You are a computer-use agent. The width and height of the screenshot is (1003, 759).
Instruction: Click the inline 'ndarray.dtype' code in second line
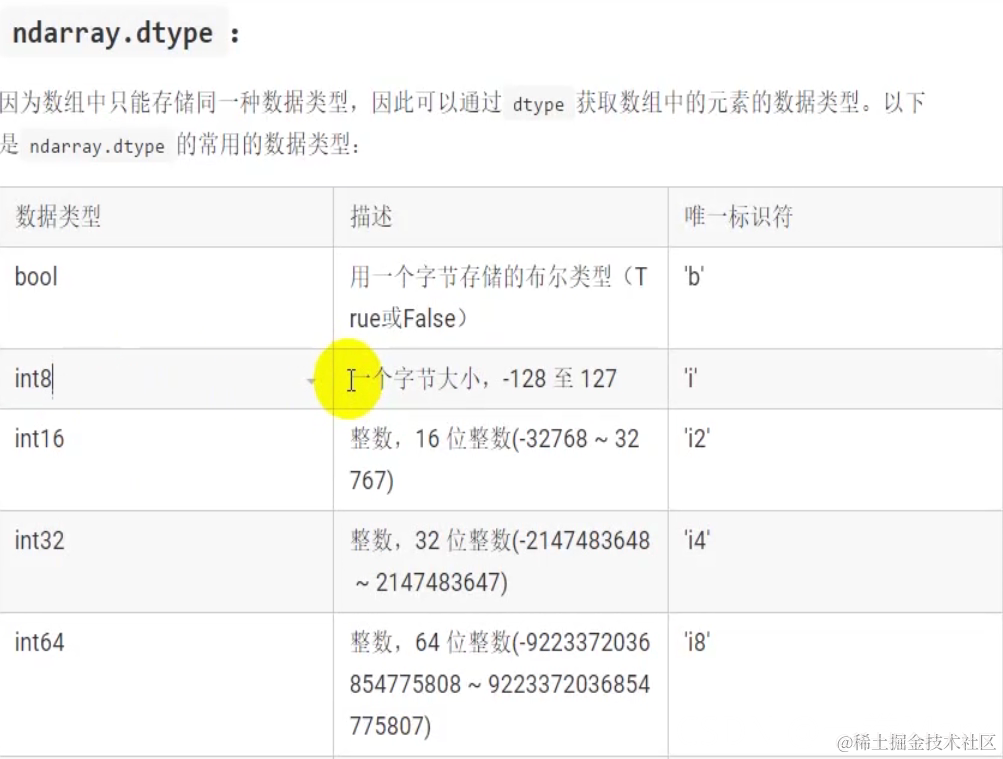click(97, 146)
